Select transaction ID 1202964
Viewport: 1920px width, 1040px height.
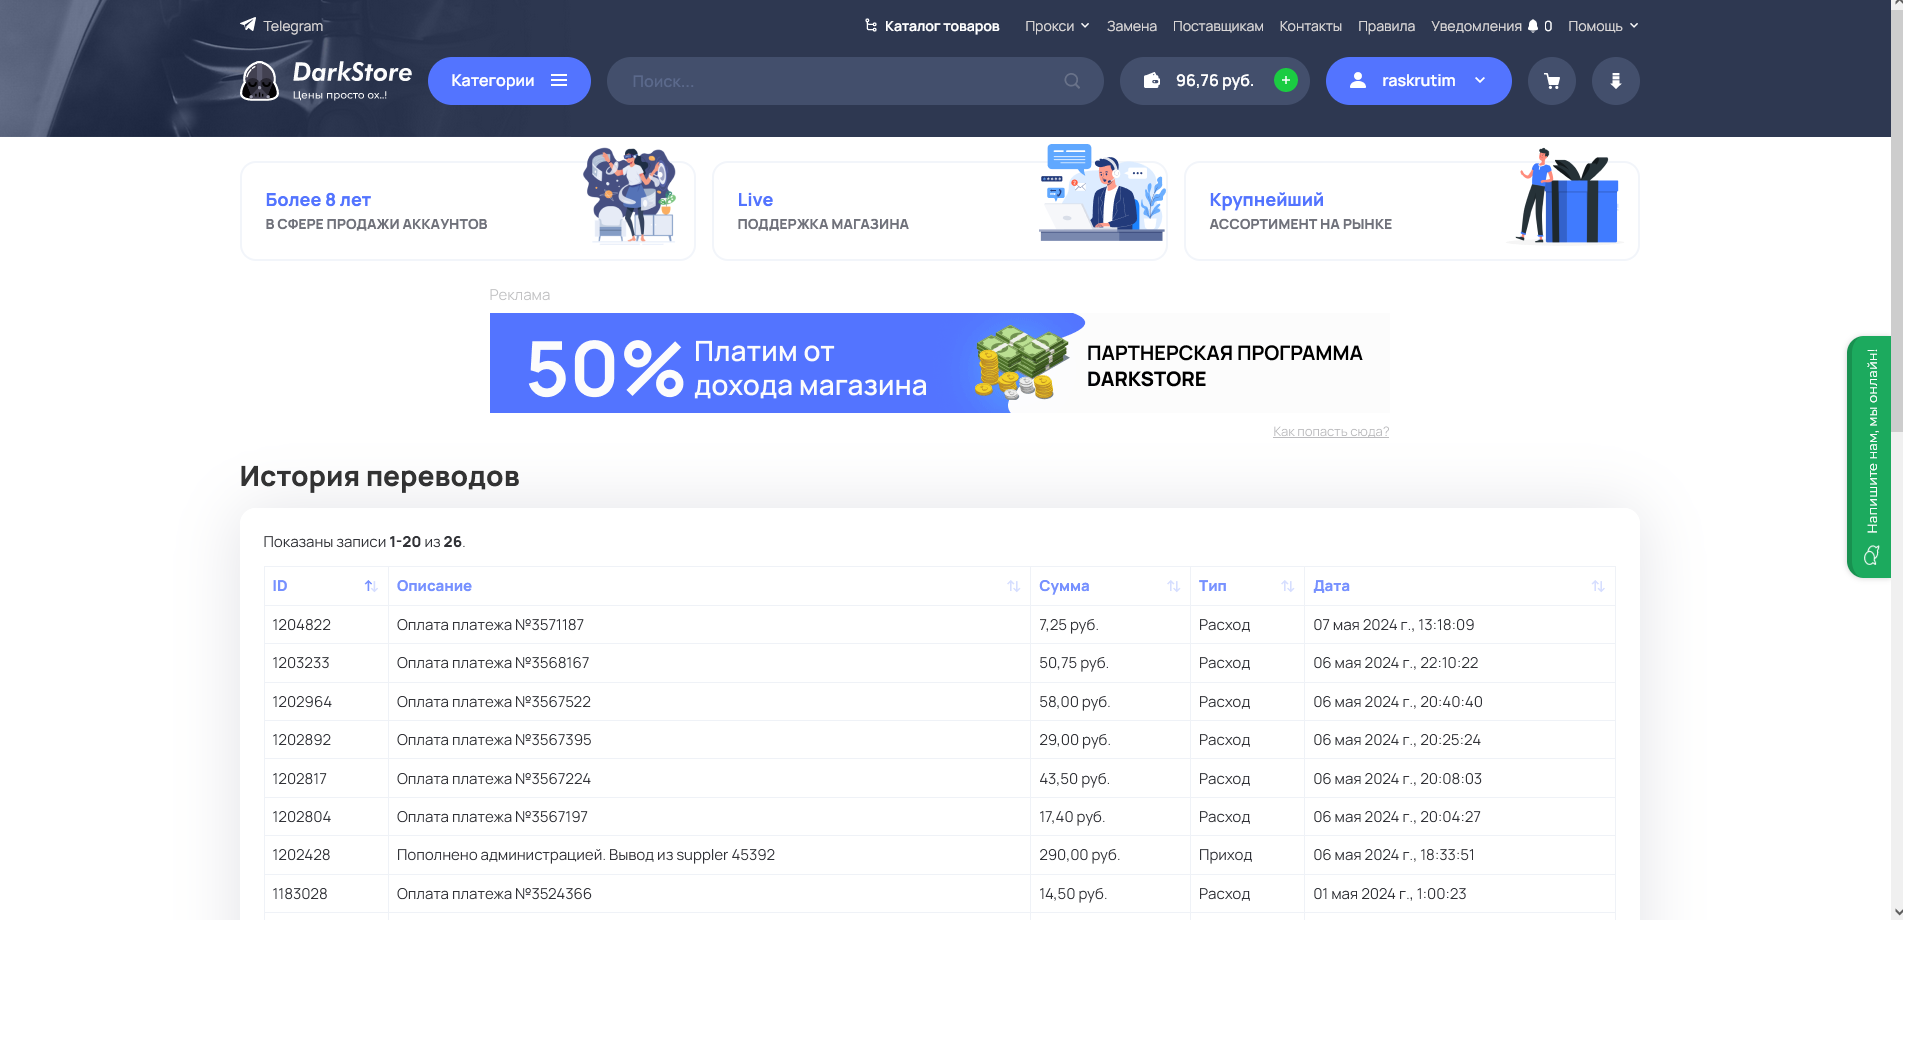(x=302, y=702)
